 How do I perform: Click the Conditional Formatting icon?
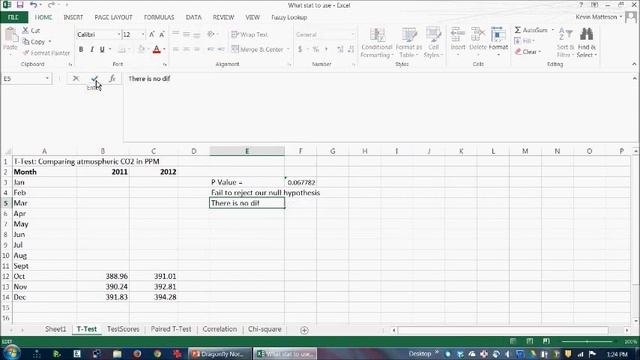(377, 35)
